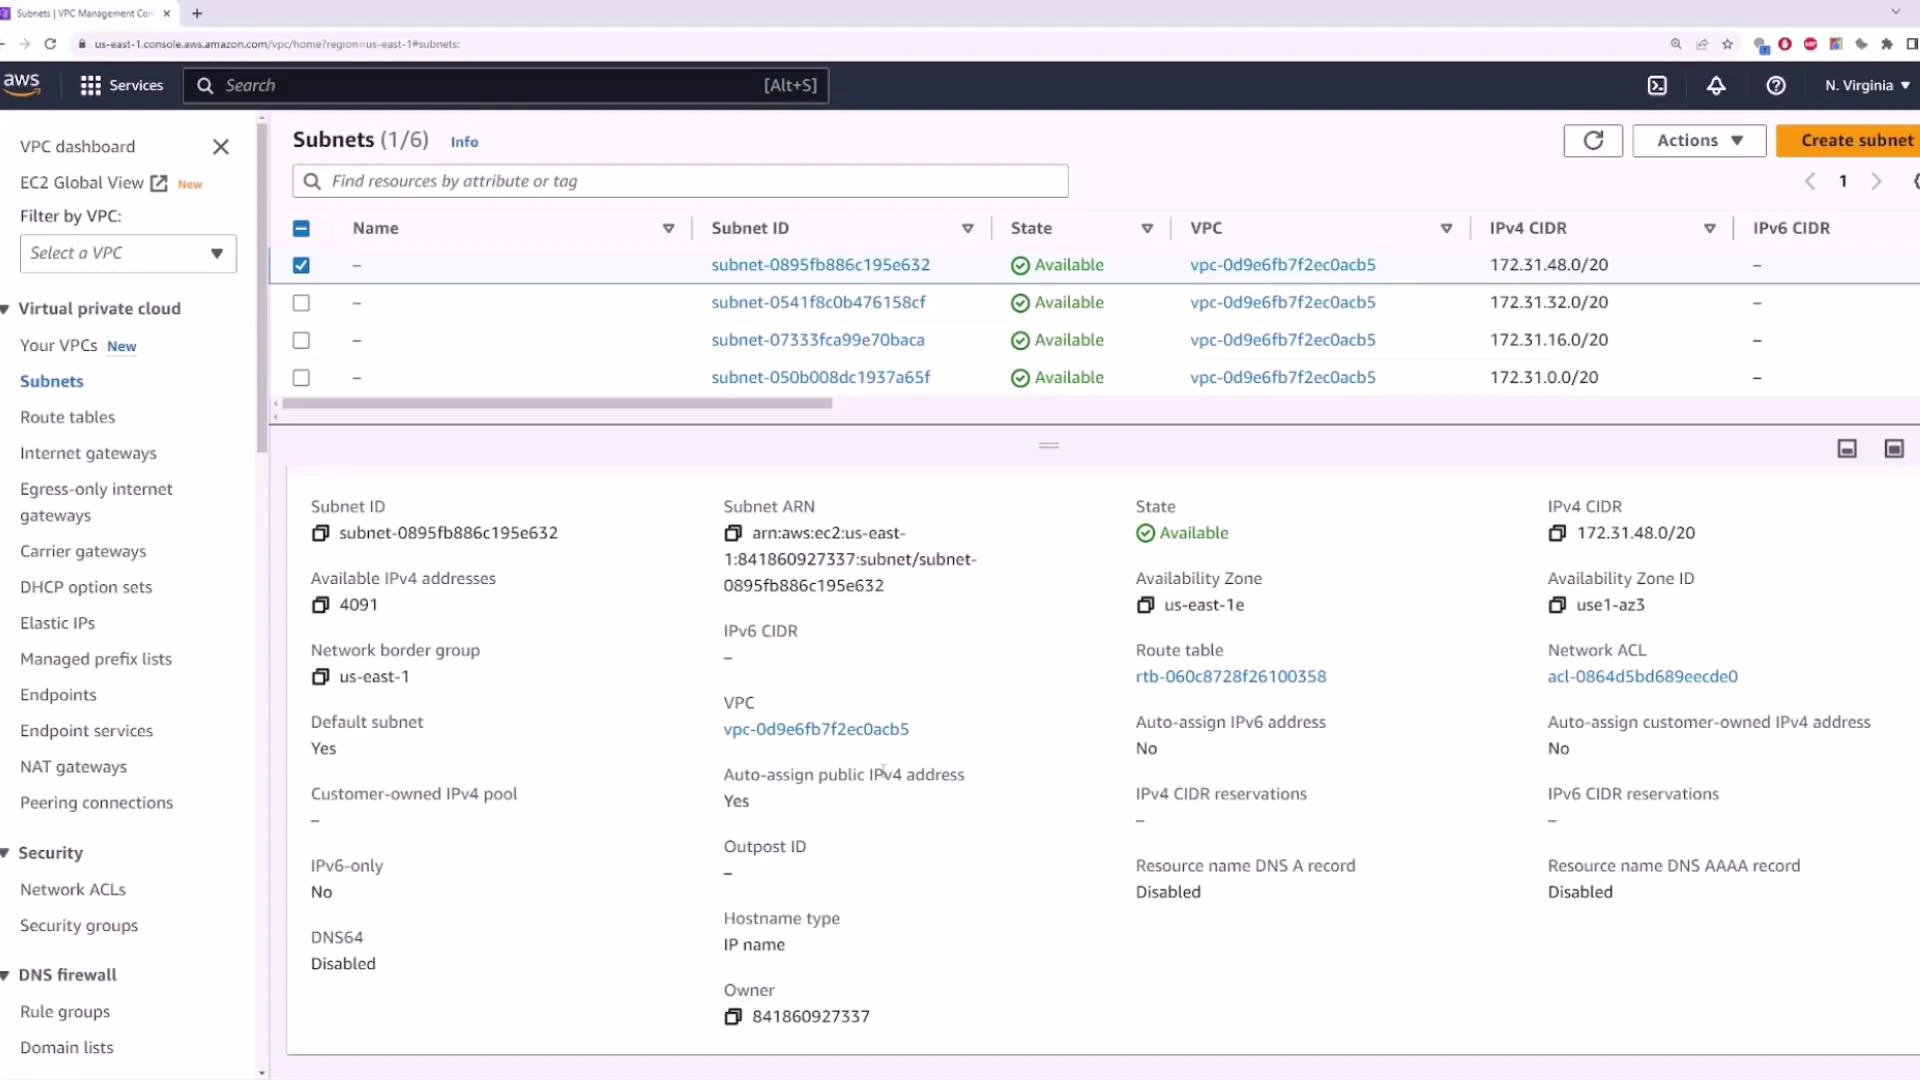Copy the Subnet ID using its copy icon

[320, 533]
